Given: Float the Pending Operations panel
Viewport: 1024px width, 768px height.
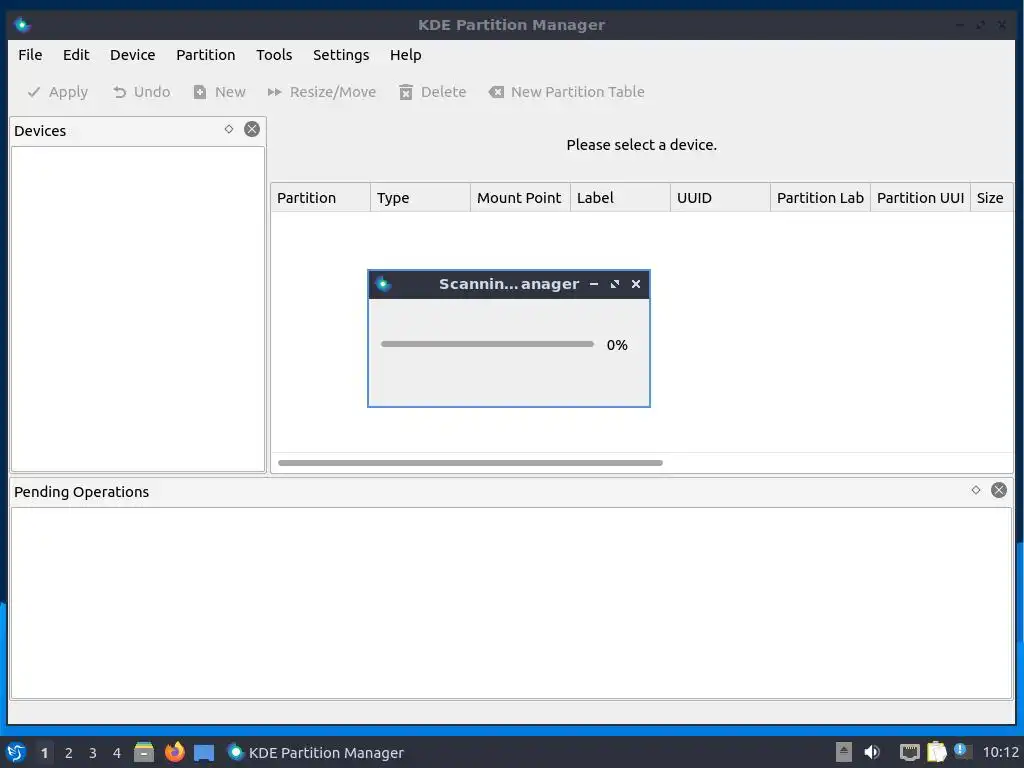Looking at the screenshot, I should click(x=976, y=490).
